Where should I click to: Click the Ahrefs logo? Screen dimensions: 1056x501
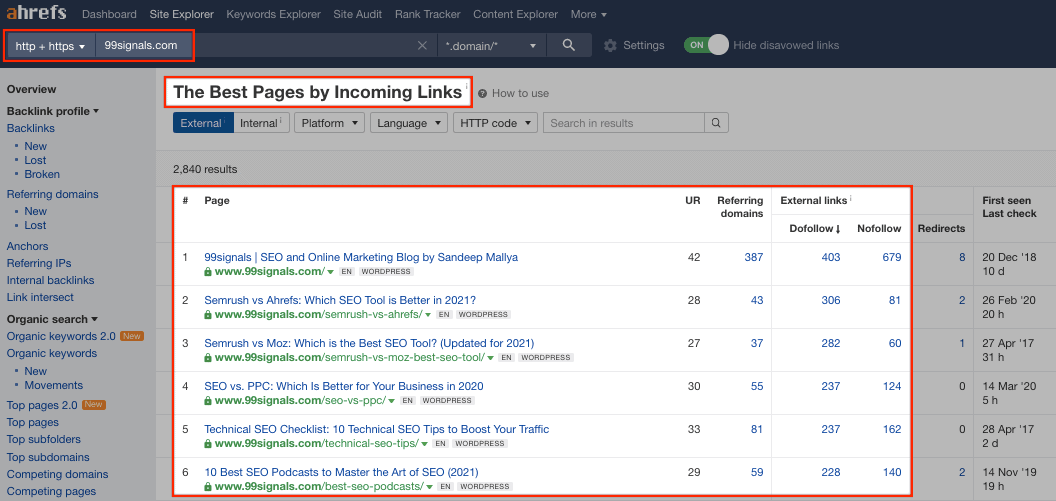[36, 14]
